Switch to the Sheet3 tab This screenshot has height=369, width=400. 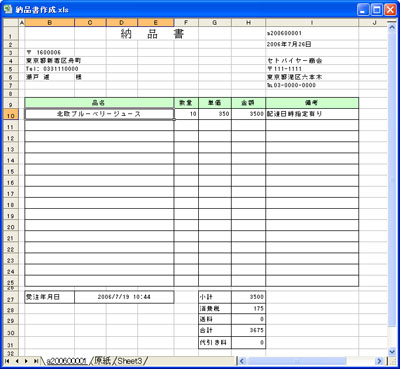pyautogui.click(x=130, y=361)
